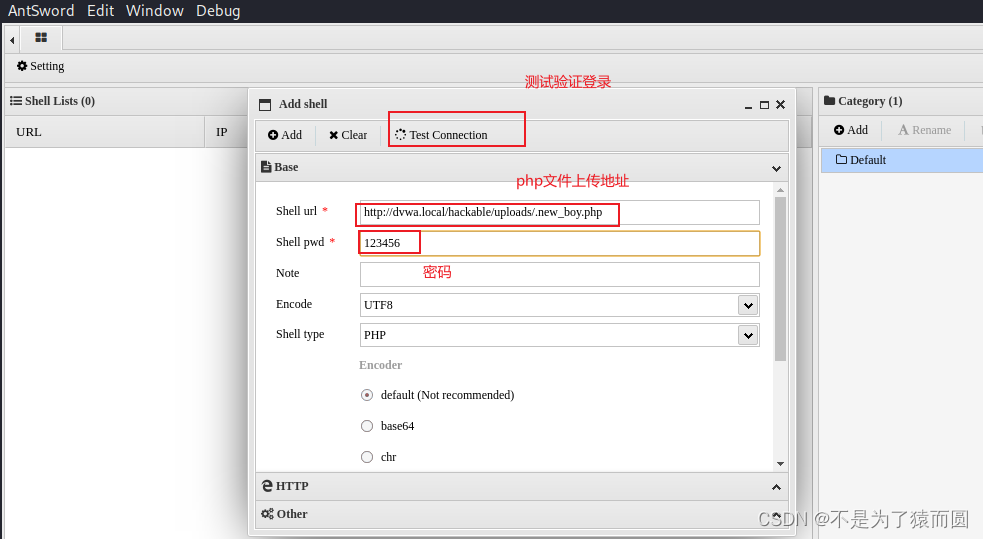The image size is (983, 539).
Task: Click the form scrollbar up arrow
Action: pyautogui.click(x=781, y=190)
